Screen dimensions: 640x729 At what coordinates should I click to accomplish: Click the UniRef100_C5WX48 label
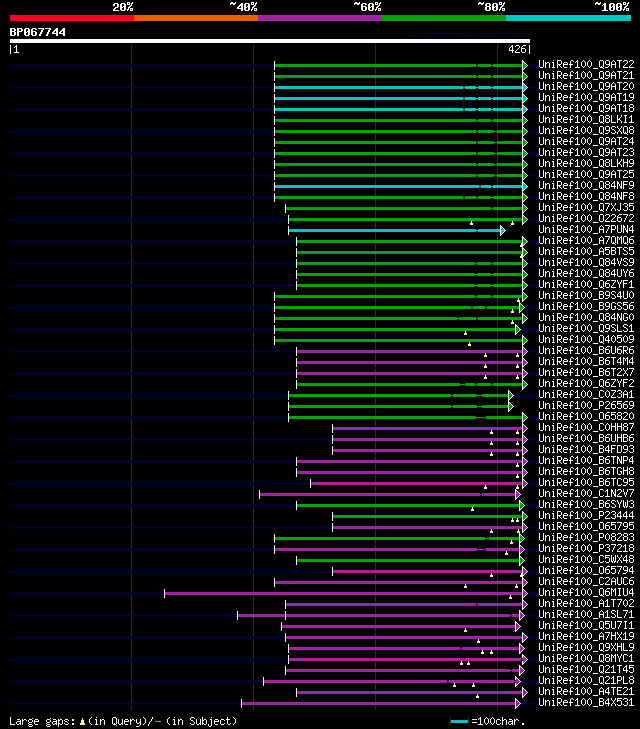point(586,560)
